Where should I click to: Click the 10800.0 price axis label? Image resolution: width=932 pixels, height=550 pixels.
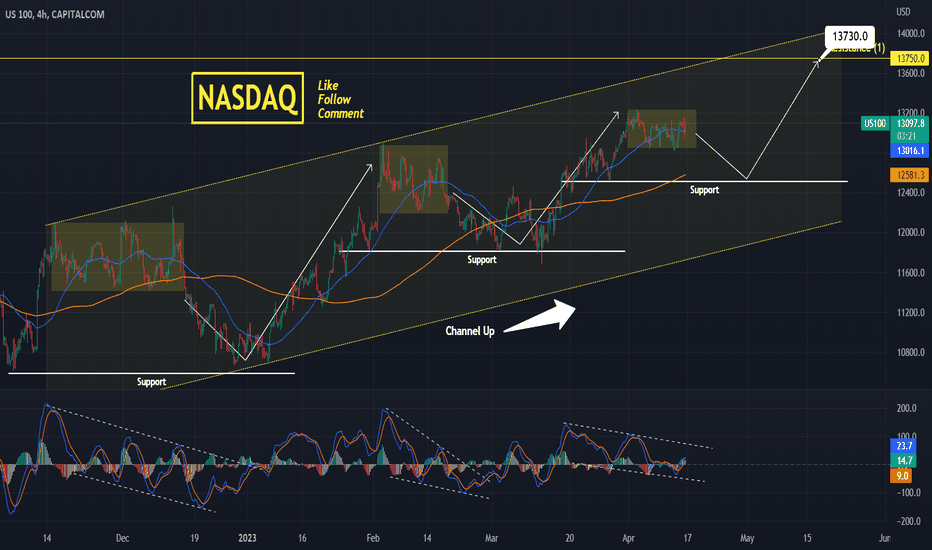click(x=911, y=352)
